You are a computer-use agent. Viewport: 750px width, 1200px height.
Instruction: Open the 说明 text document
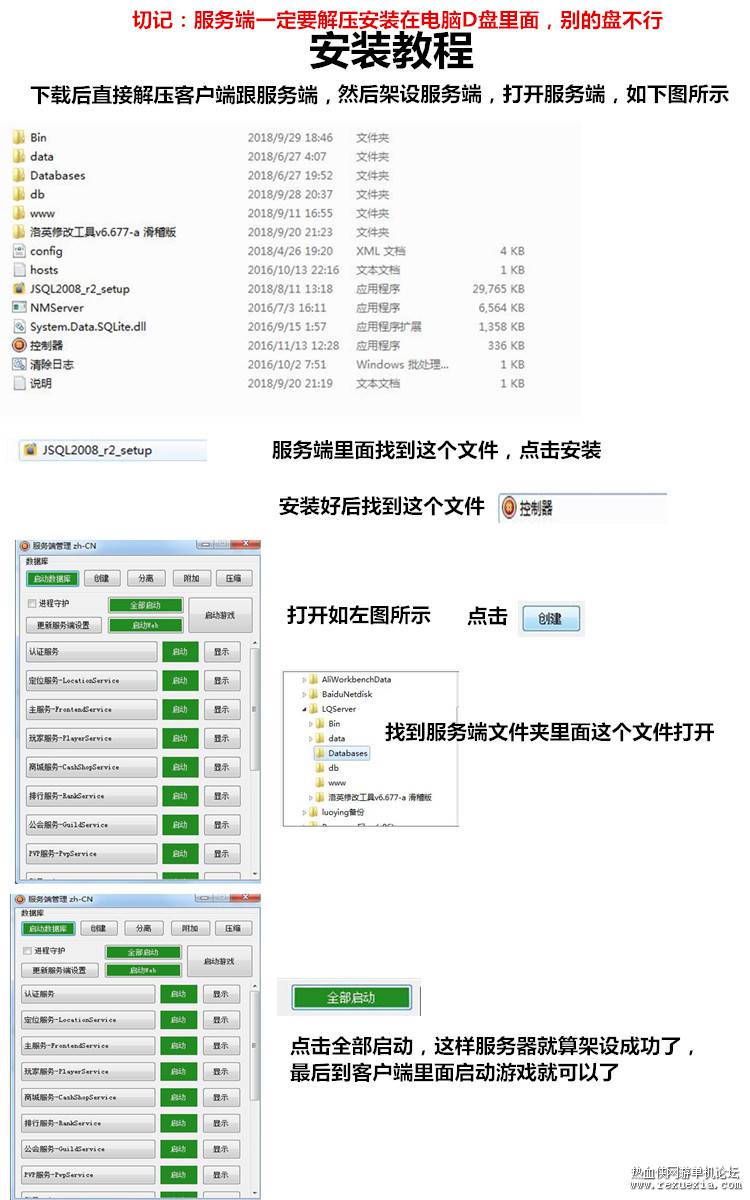pyautogui.click(x=41, y=383)
